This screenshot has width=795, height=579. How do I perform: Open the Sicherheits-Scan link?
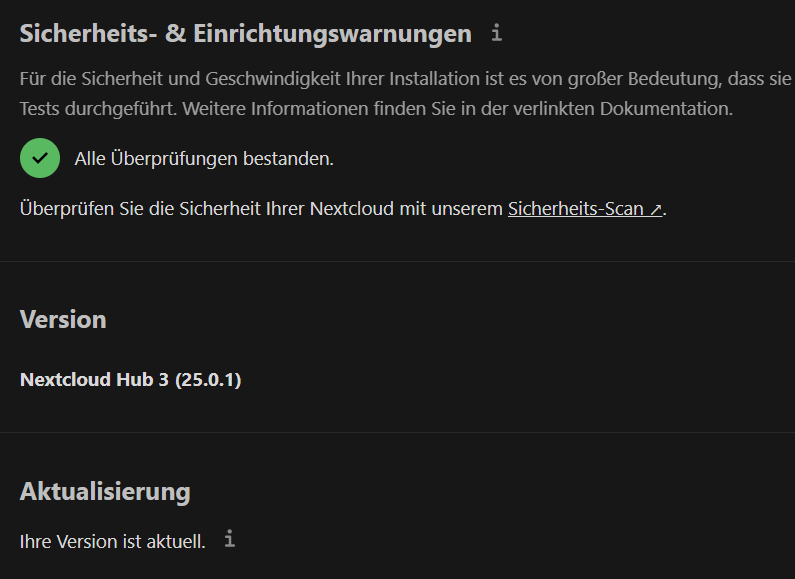pyautogui.click(x=585, y=209)
